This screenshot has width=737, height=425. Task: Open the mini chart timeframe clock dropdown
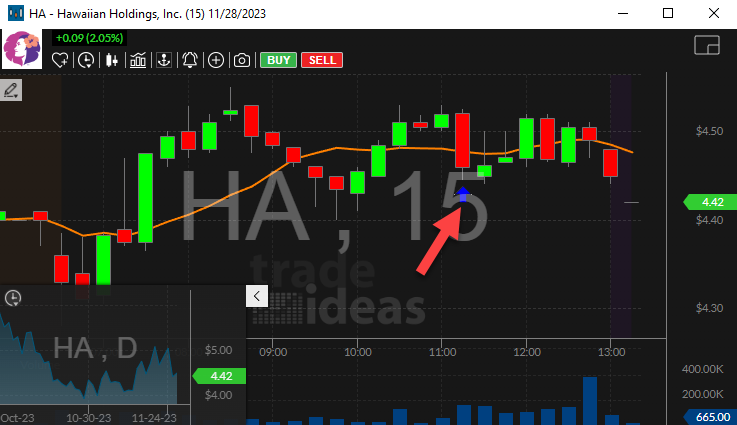(13, 298)
